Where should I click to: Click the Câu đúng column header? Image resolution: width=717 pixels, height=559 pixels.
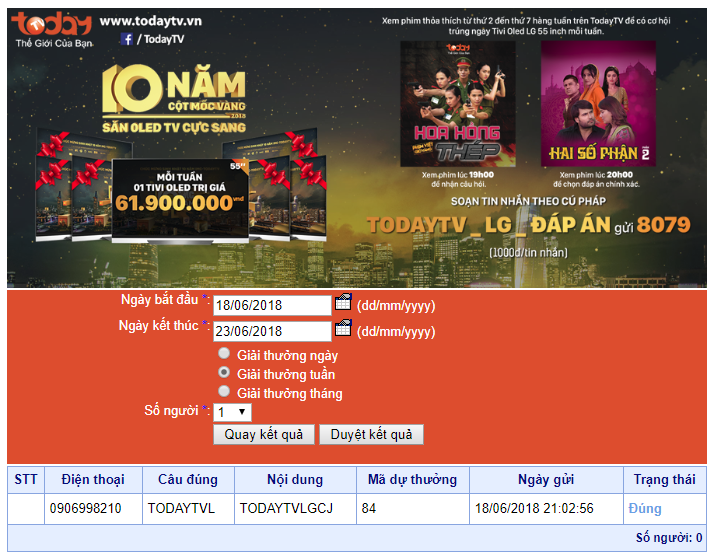click(188, 479)
